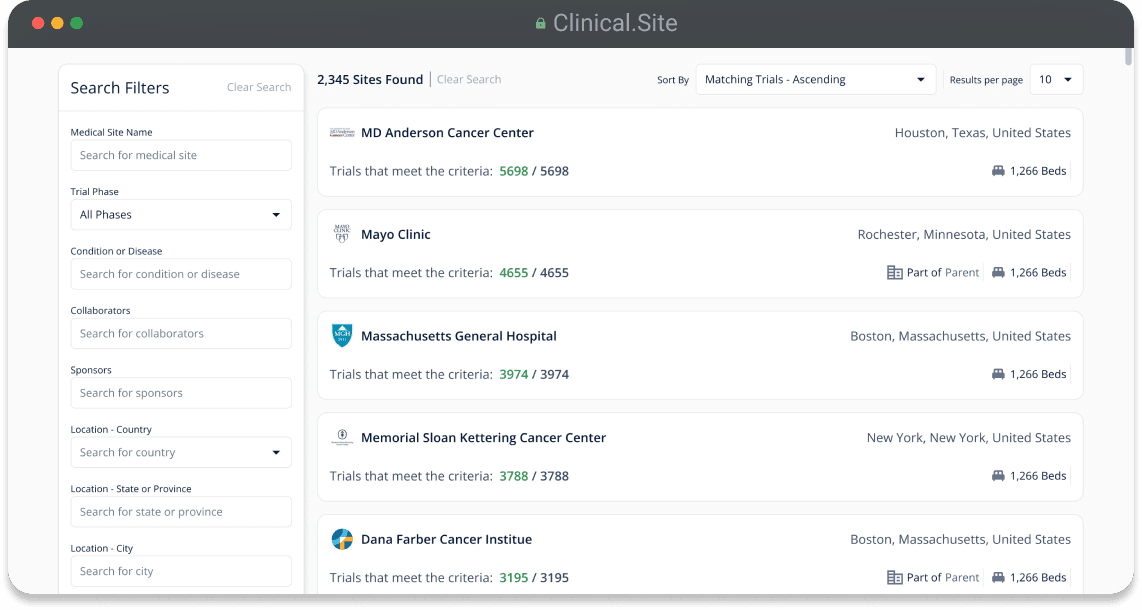Image resolution: width=1142 pixels, height=610 pixels.
Task: Click the bed icon in Massachusetts General row
Action: [x=998, y=374]
